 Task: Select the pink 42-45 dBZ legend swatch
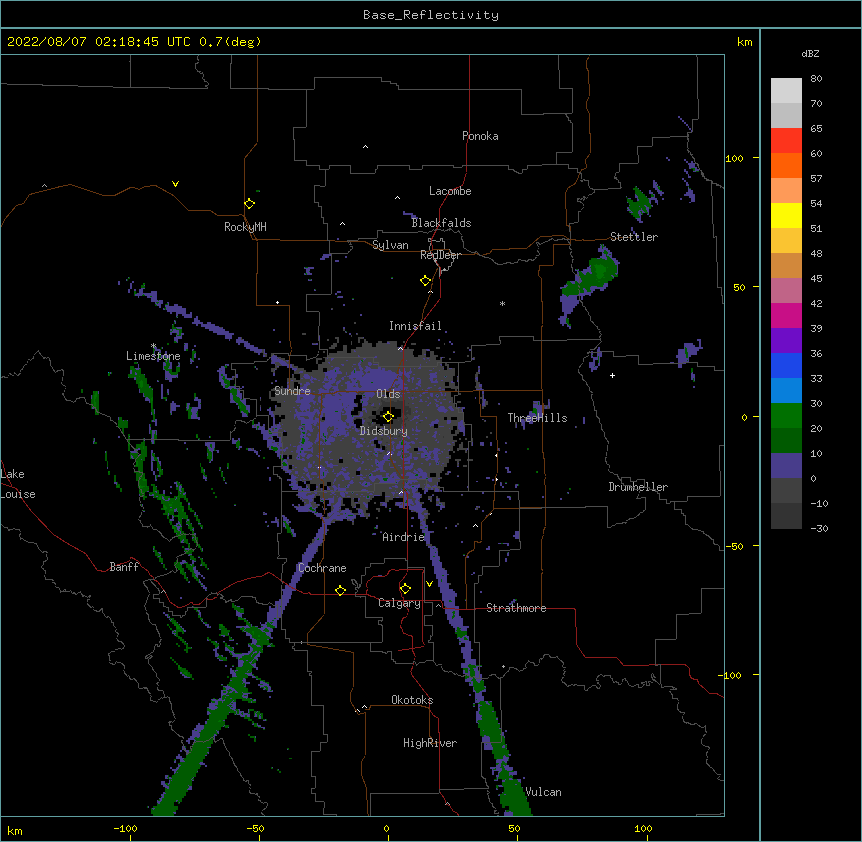point(786,291)
